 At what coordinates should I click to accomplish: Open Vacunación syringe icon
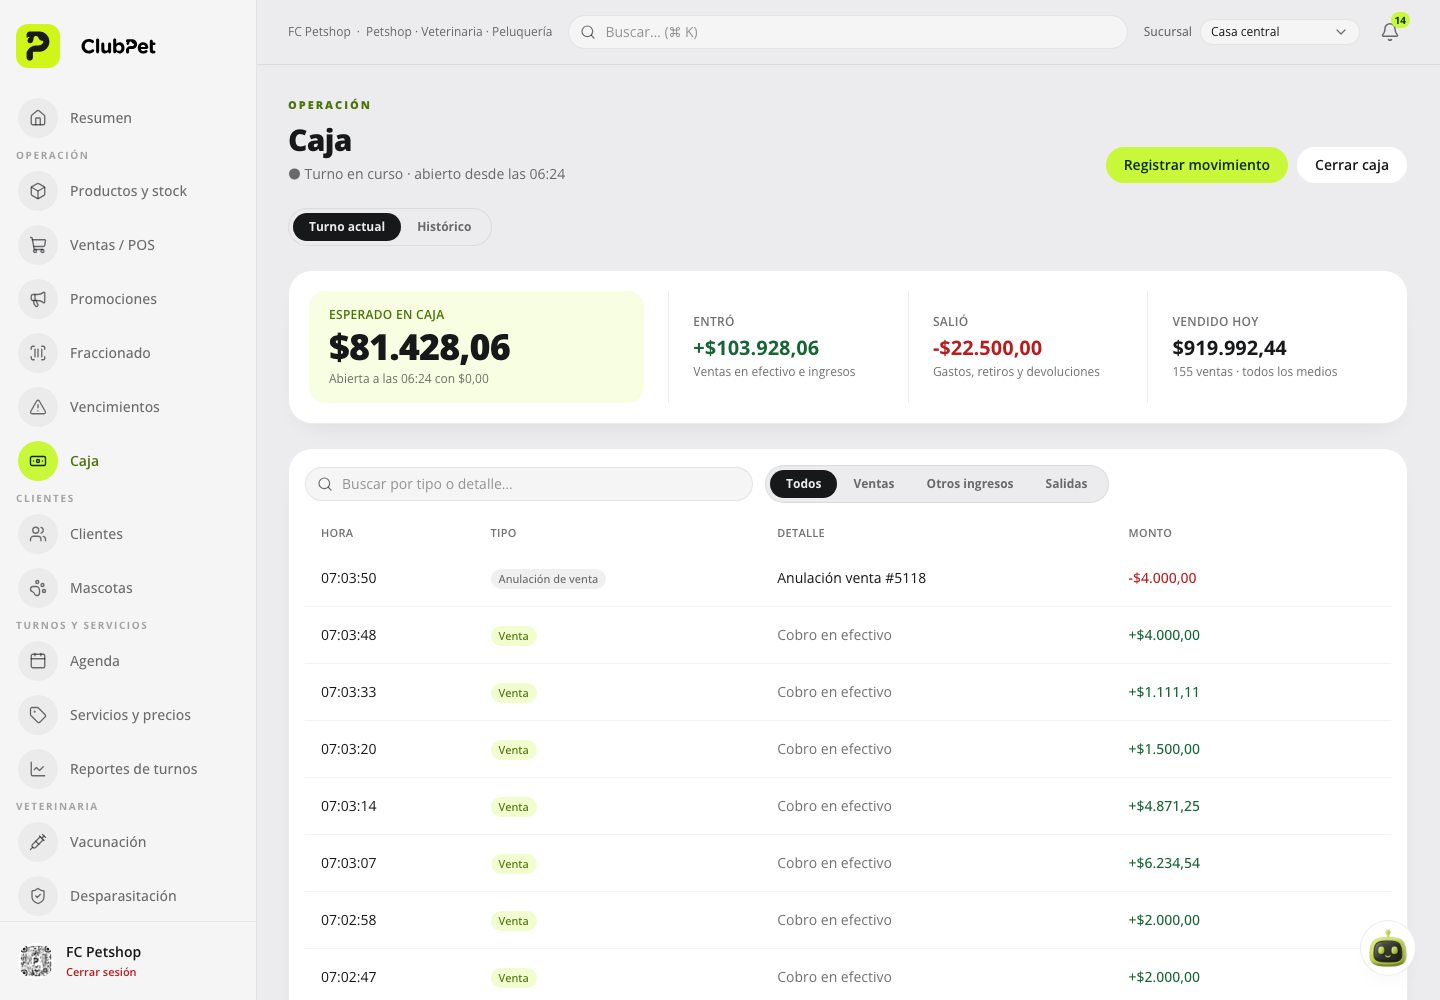click(38, 842)
